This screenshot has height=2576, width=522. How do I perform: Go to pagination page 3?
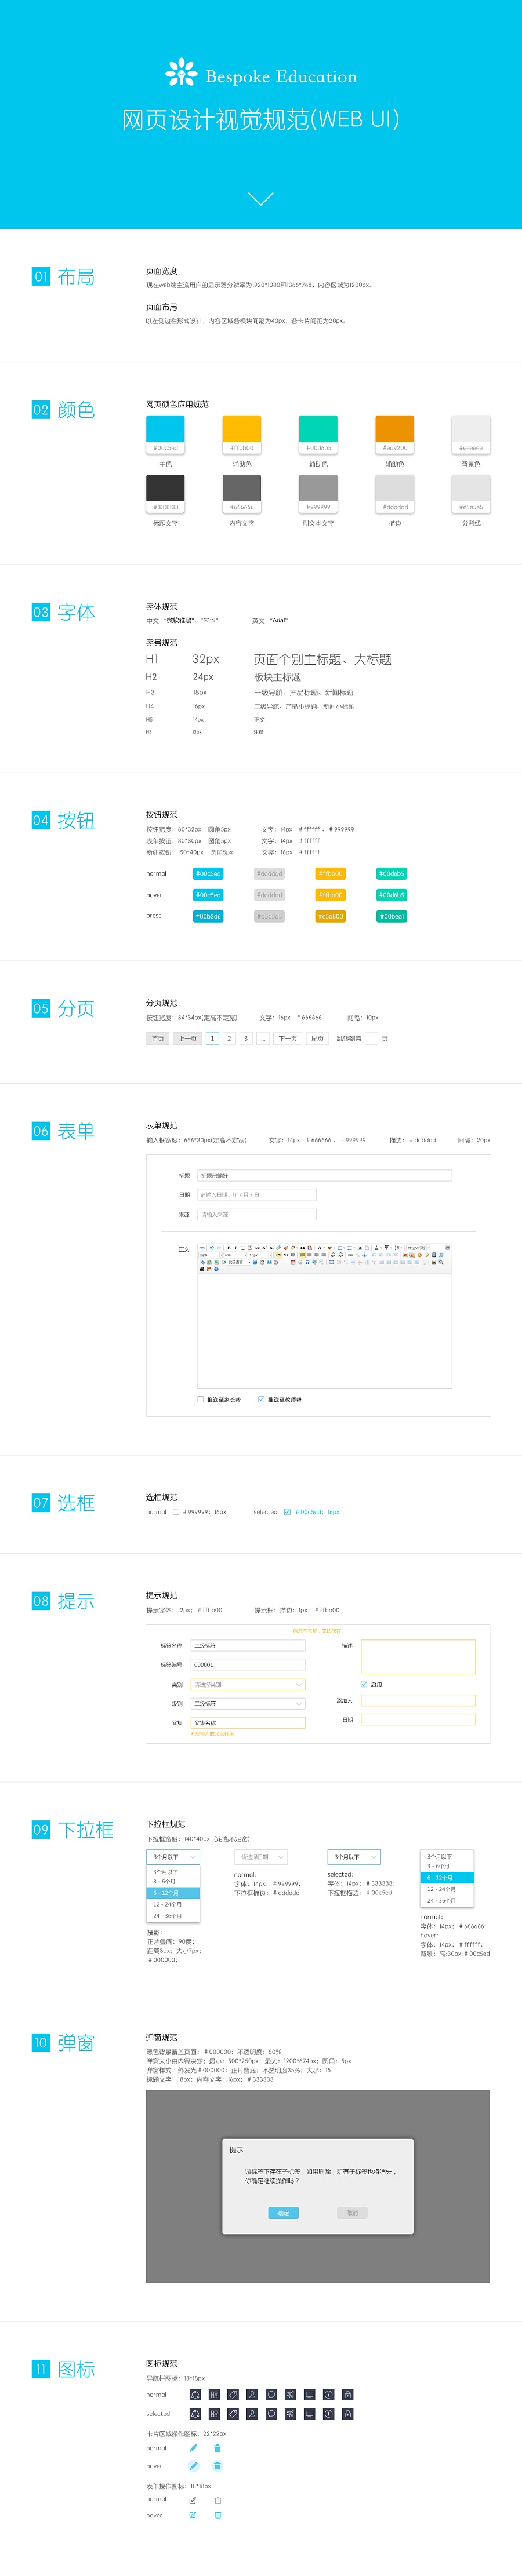click(246, 1039)
